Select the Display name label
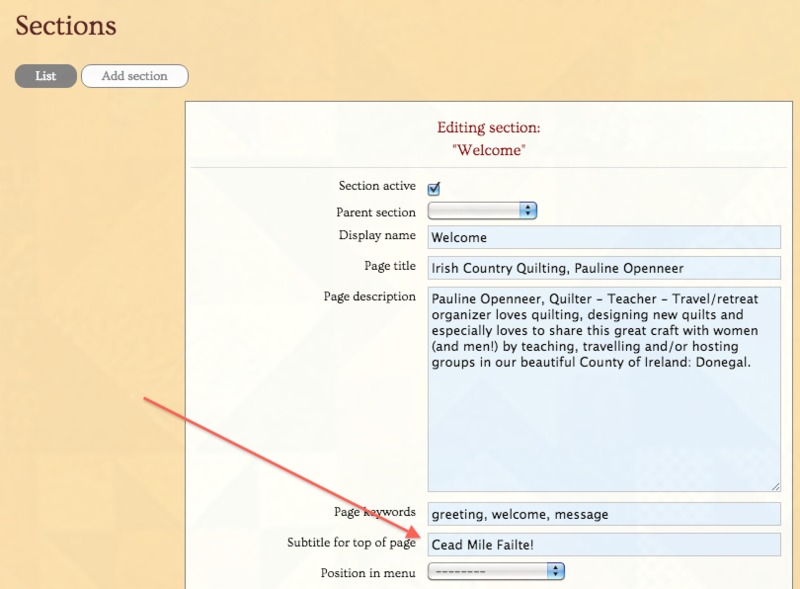Image resolution: width=800 pixels, height=589 pixels. (x=377, y=235)
